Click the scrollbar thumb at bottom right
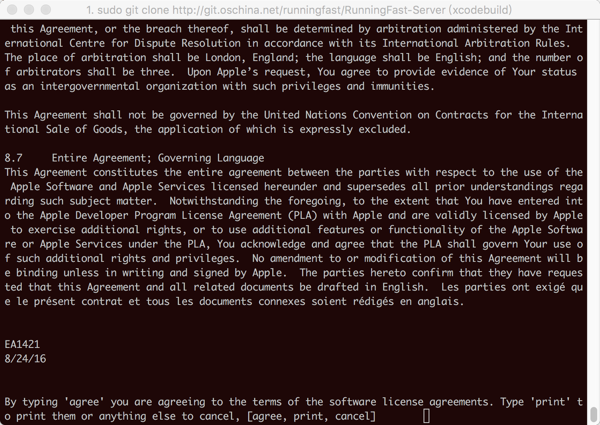Image resolution: width=600 pixels, height=425 pixels. [593, 414]
